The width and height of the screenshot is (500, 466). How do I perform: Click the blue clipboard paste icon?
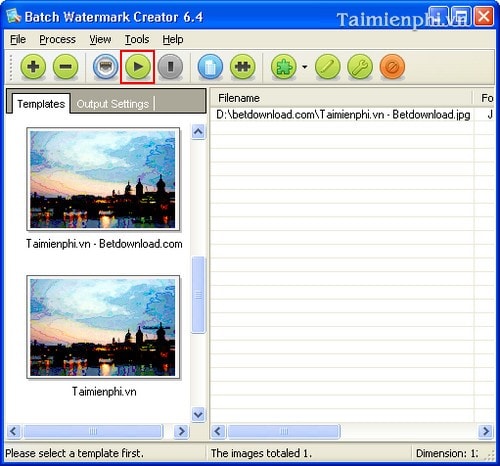click(210, 67)
